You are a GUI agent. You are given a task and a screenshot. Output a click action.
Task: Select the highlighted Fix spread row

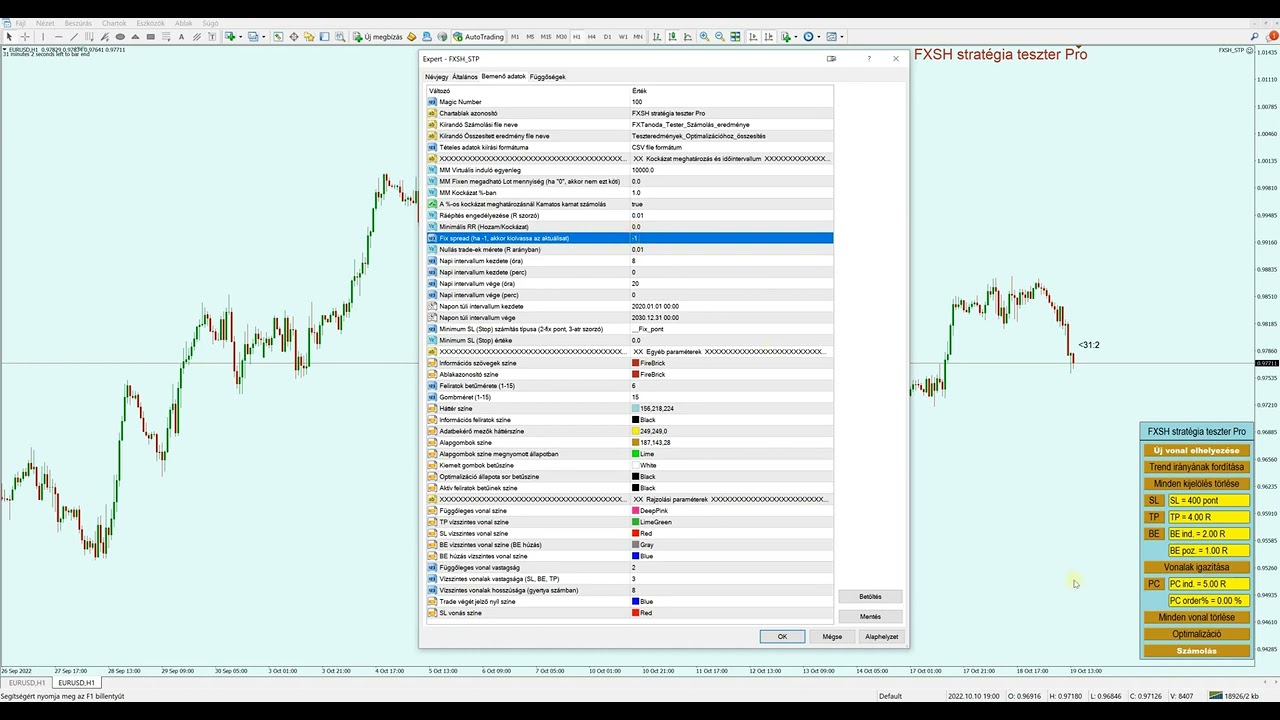tap(629, 238)
